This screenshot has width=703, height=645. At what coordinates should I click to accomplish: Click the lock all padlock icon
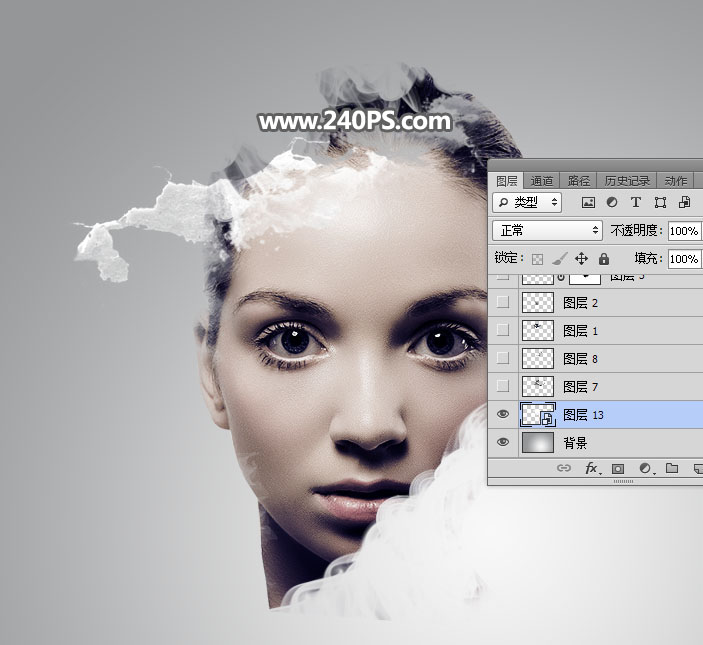pyautogui.click(x=604, y=259)
